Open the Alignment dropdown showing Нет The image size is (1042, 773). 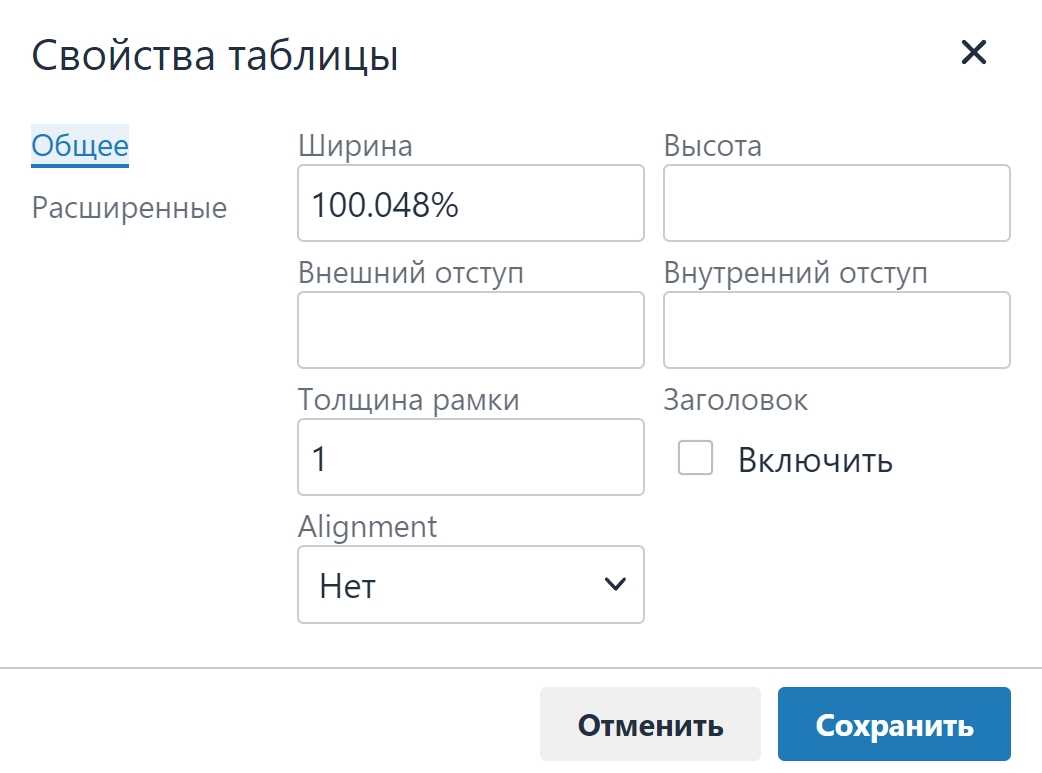click(470, 585)
